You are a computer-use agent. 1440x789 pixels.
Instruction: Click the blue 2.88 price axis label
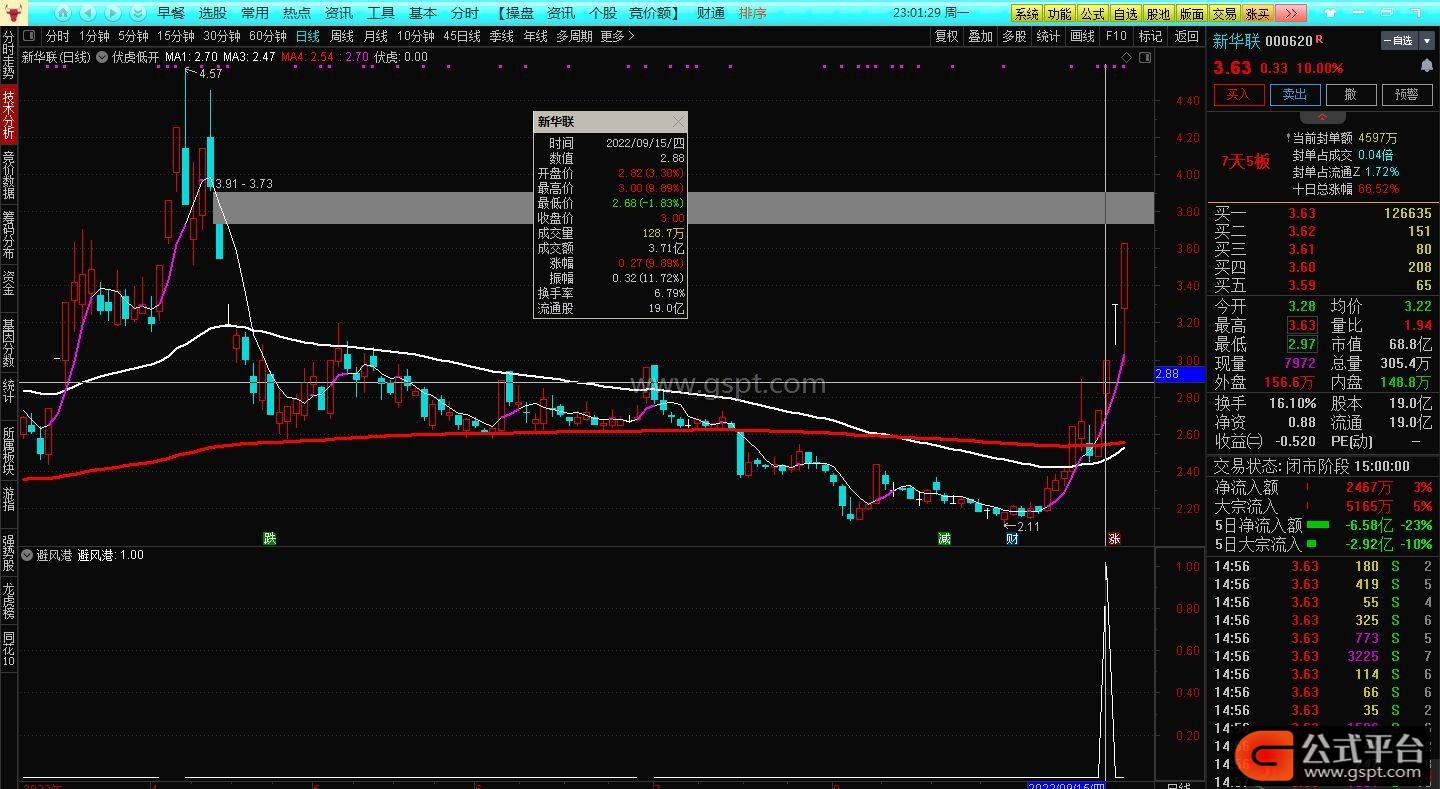coord(1179,374)
